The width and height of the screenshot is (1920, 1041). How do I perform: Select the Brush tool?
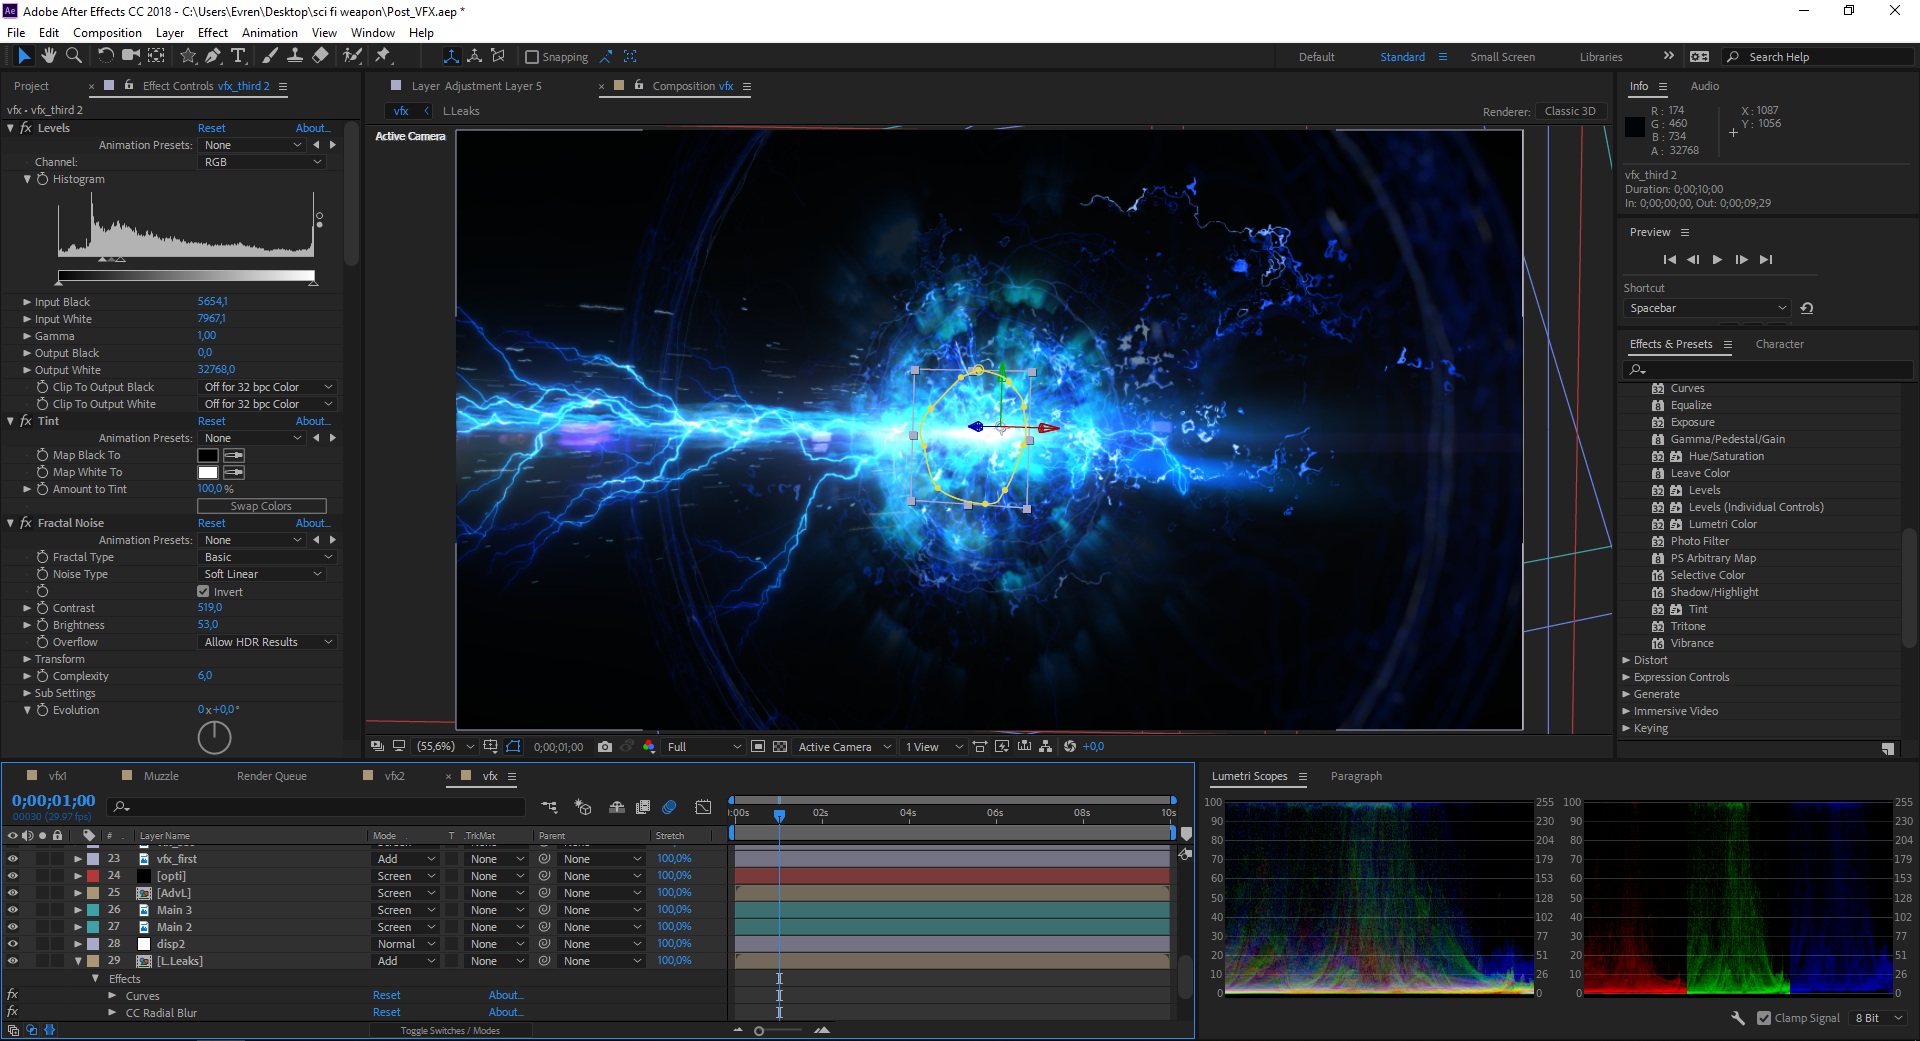(270, 56)
